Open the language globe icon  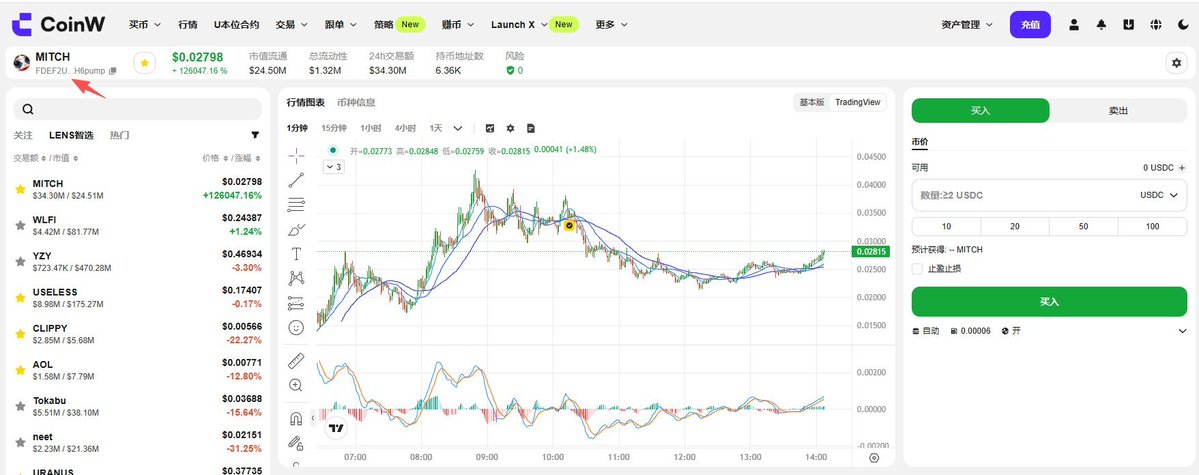click(1155, 24)
